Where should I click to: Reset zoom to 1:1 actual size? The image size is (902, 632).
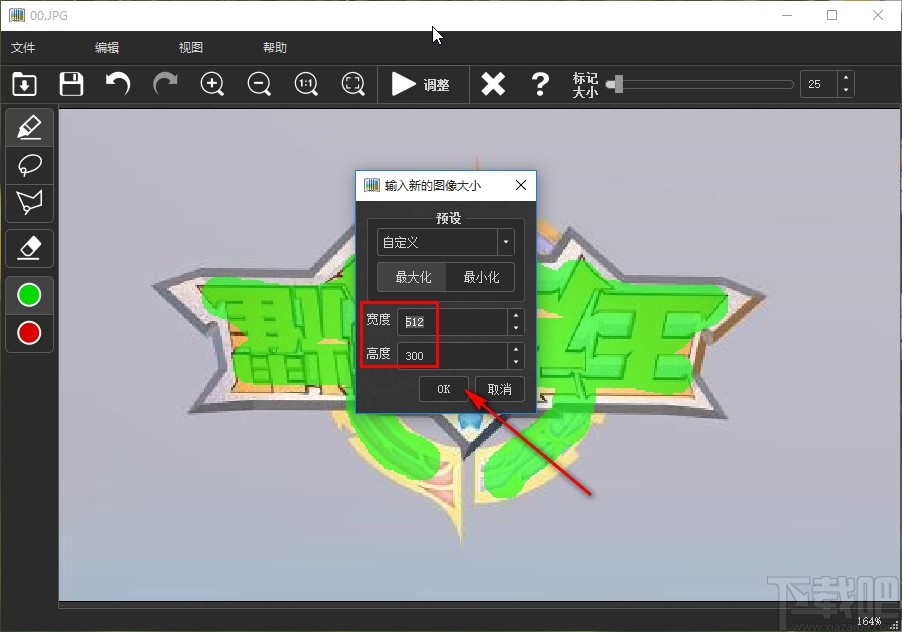click(306, 84)
